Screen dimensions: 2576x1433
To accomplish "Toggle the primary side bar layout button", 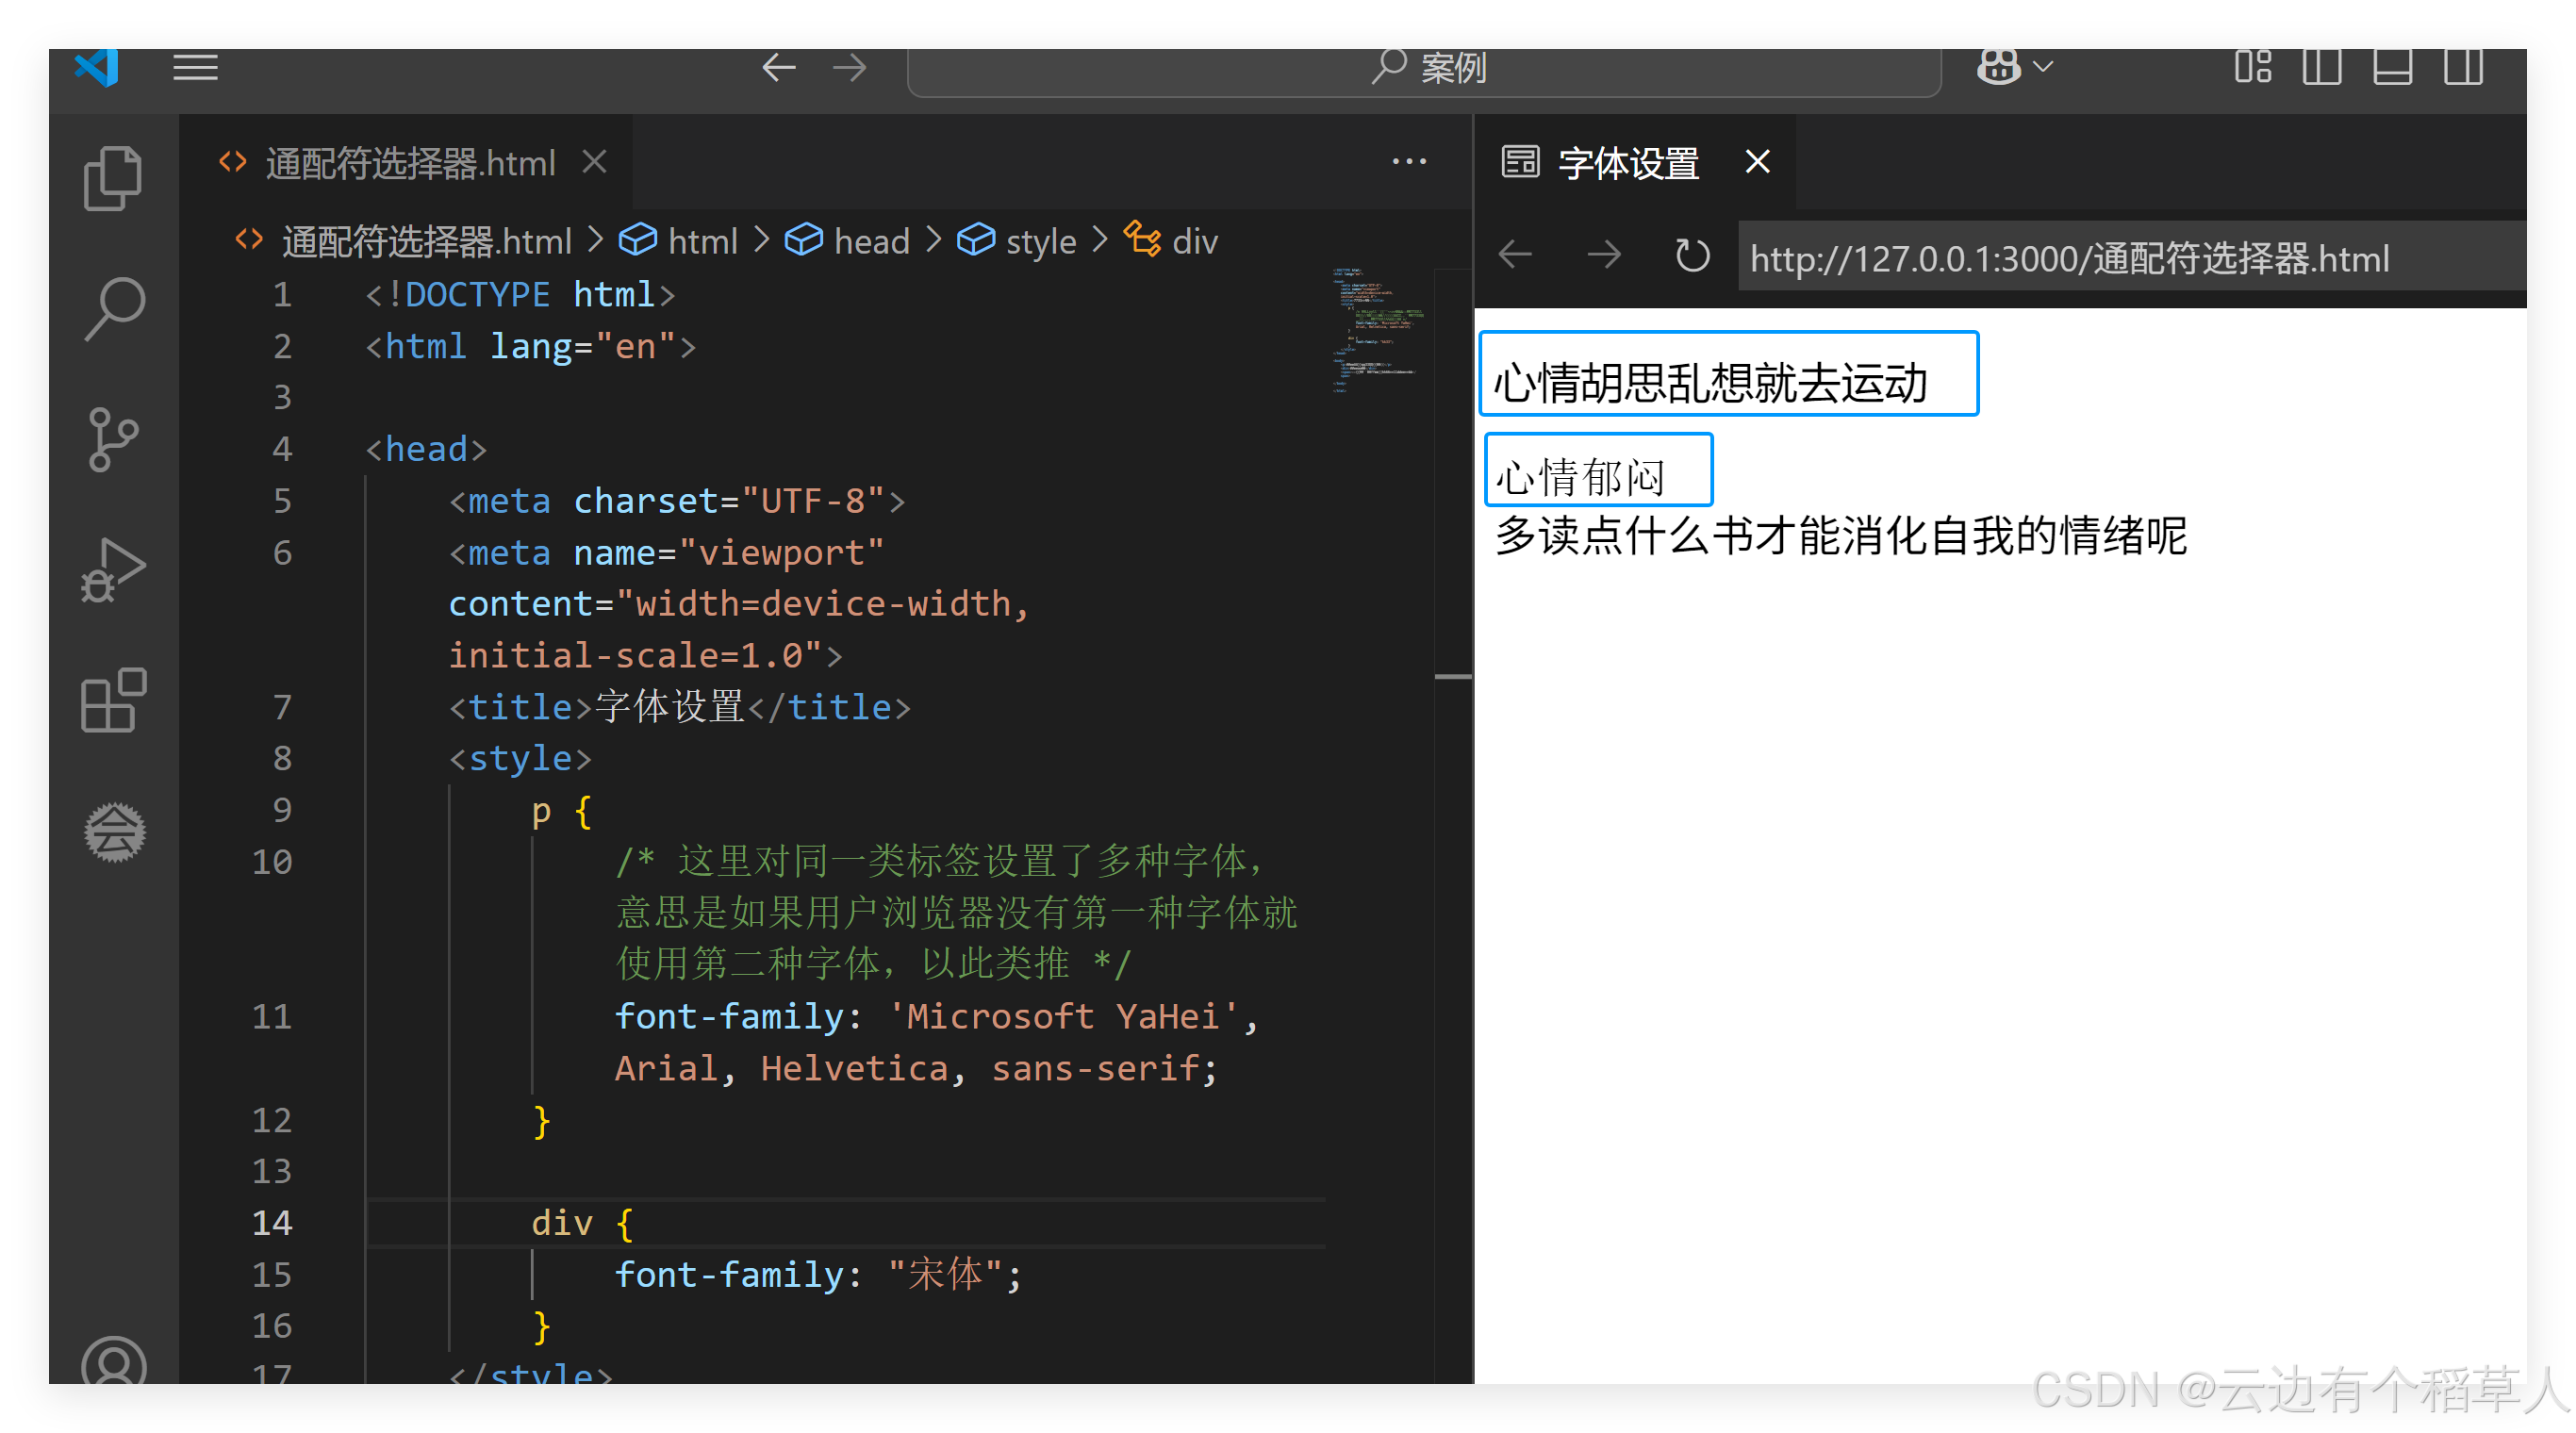I will point(2321,68).
